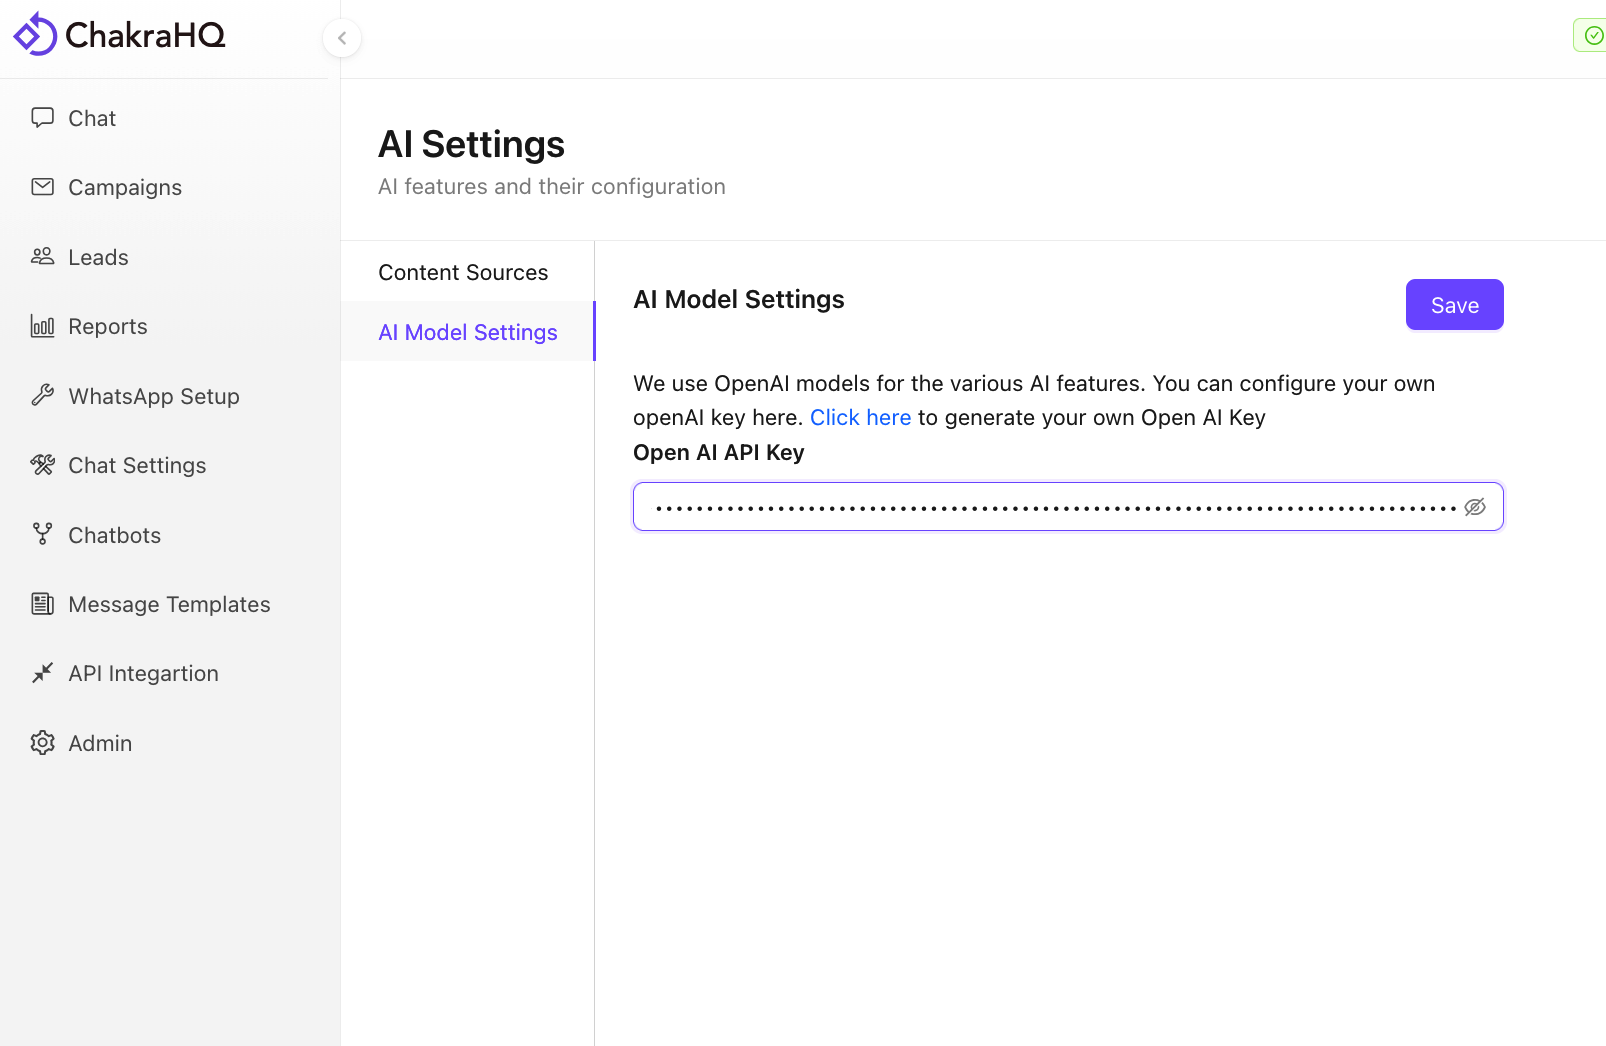This screenshot has width=1606, height=1046.
Task: Open Chatbots via the branch icon
Action: coord(42,535)
